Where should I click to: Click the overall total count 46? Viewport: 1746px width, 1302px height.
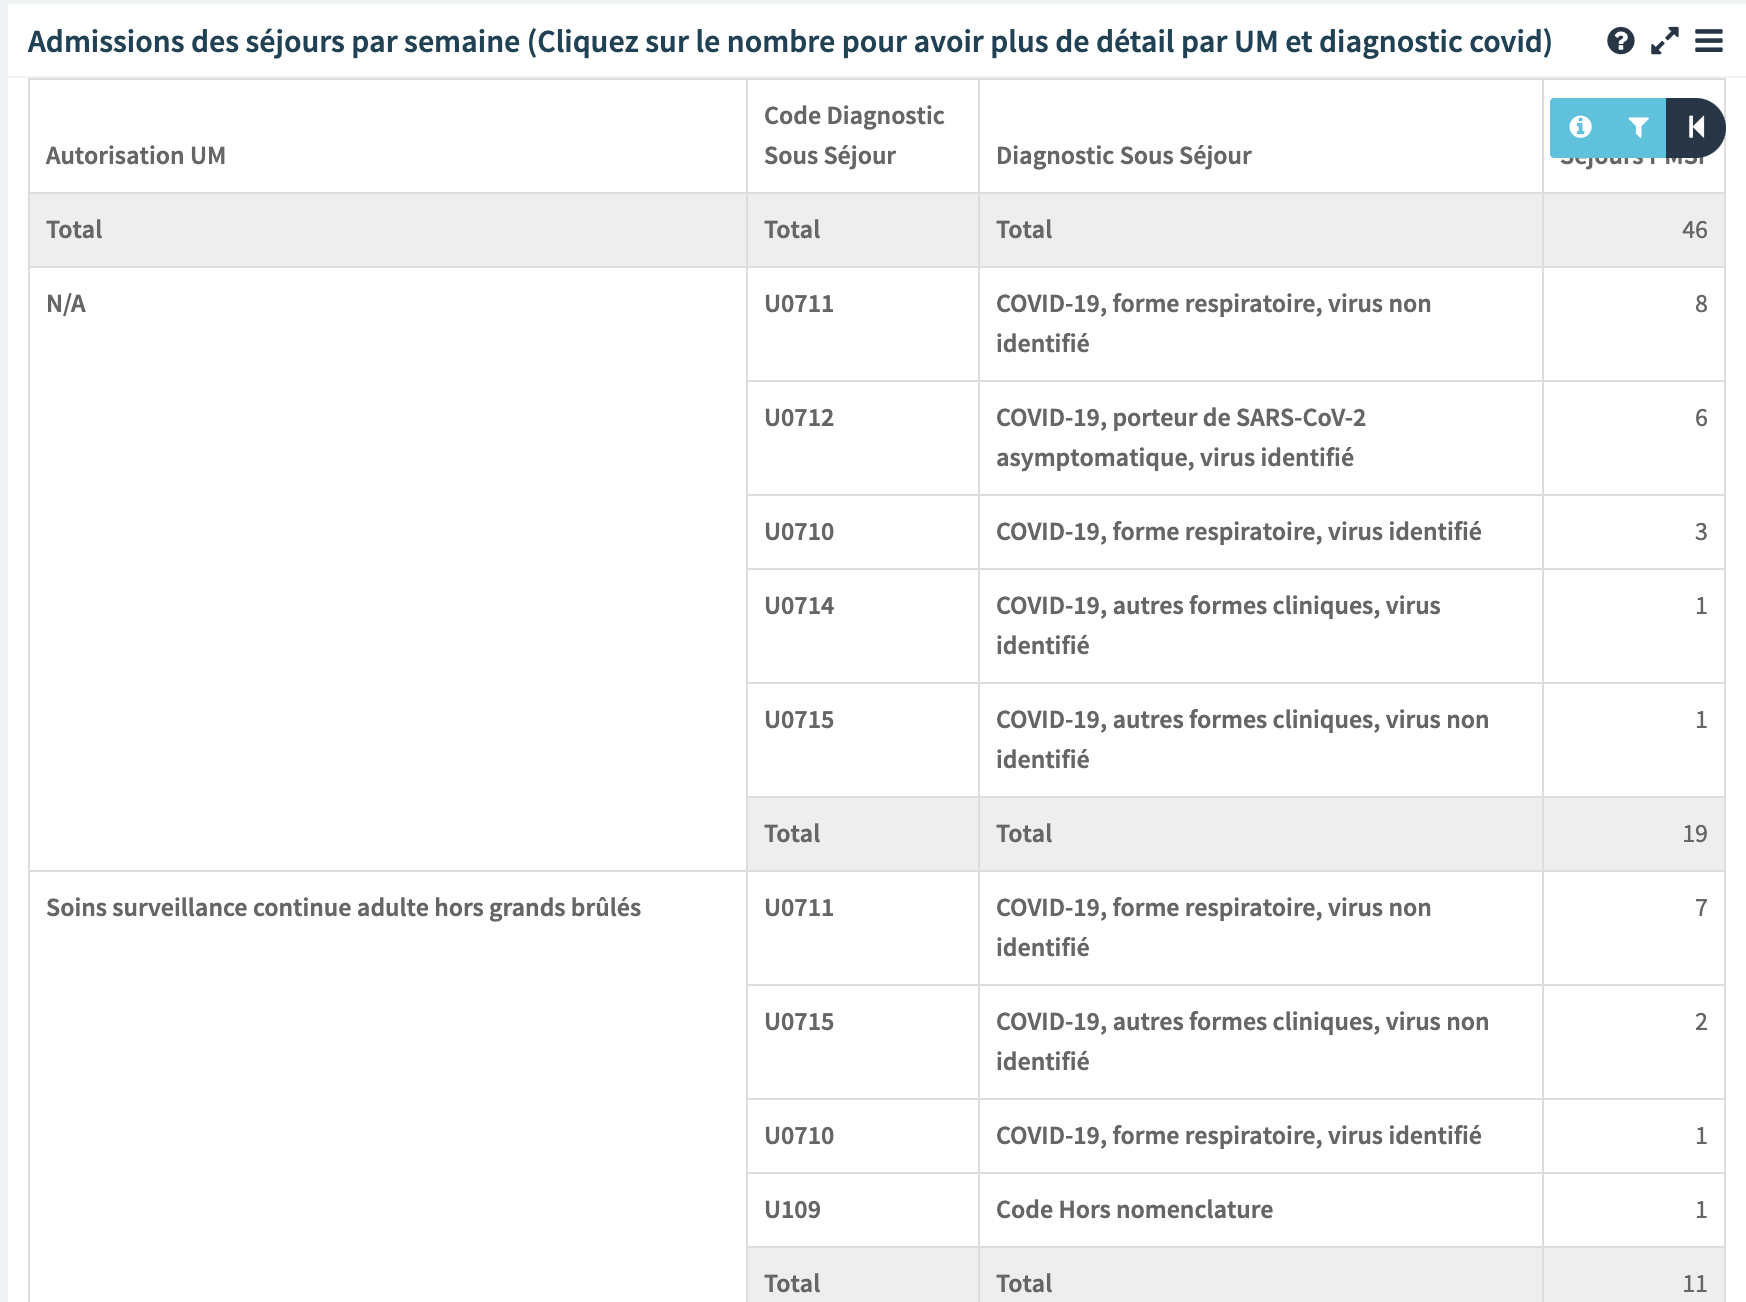[1694, 230]
